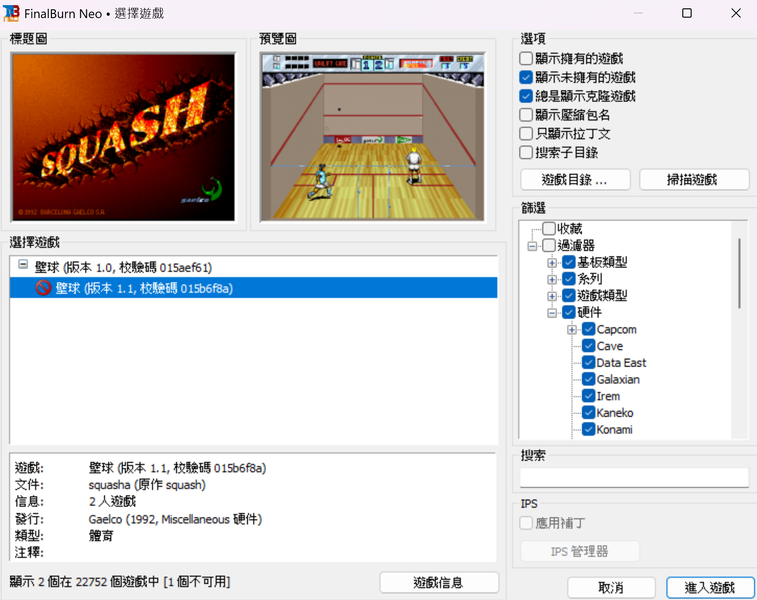The height and width of the screenshot is (600, 757).
Task: Collapse the 壁球 版本 1.0 parent entry
Action: click(x=23, y=264)
